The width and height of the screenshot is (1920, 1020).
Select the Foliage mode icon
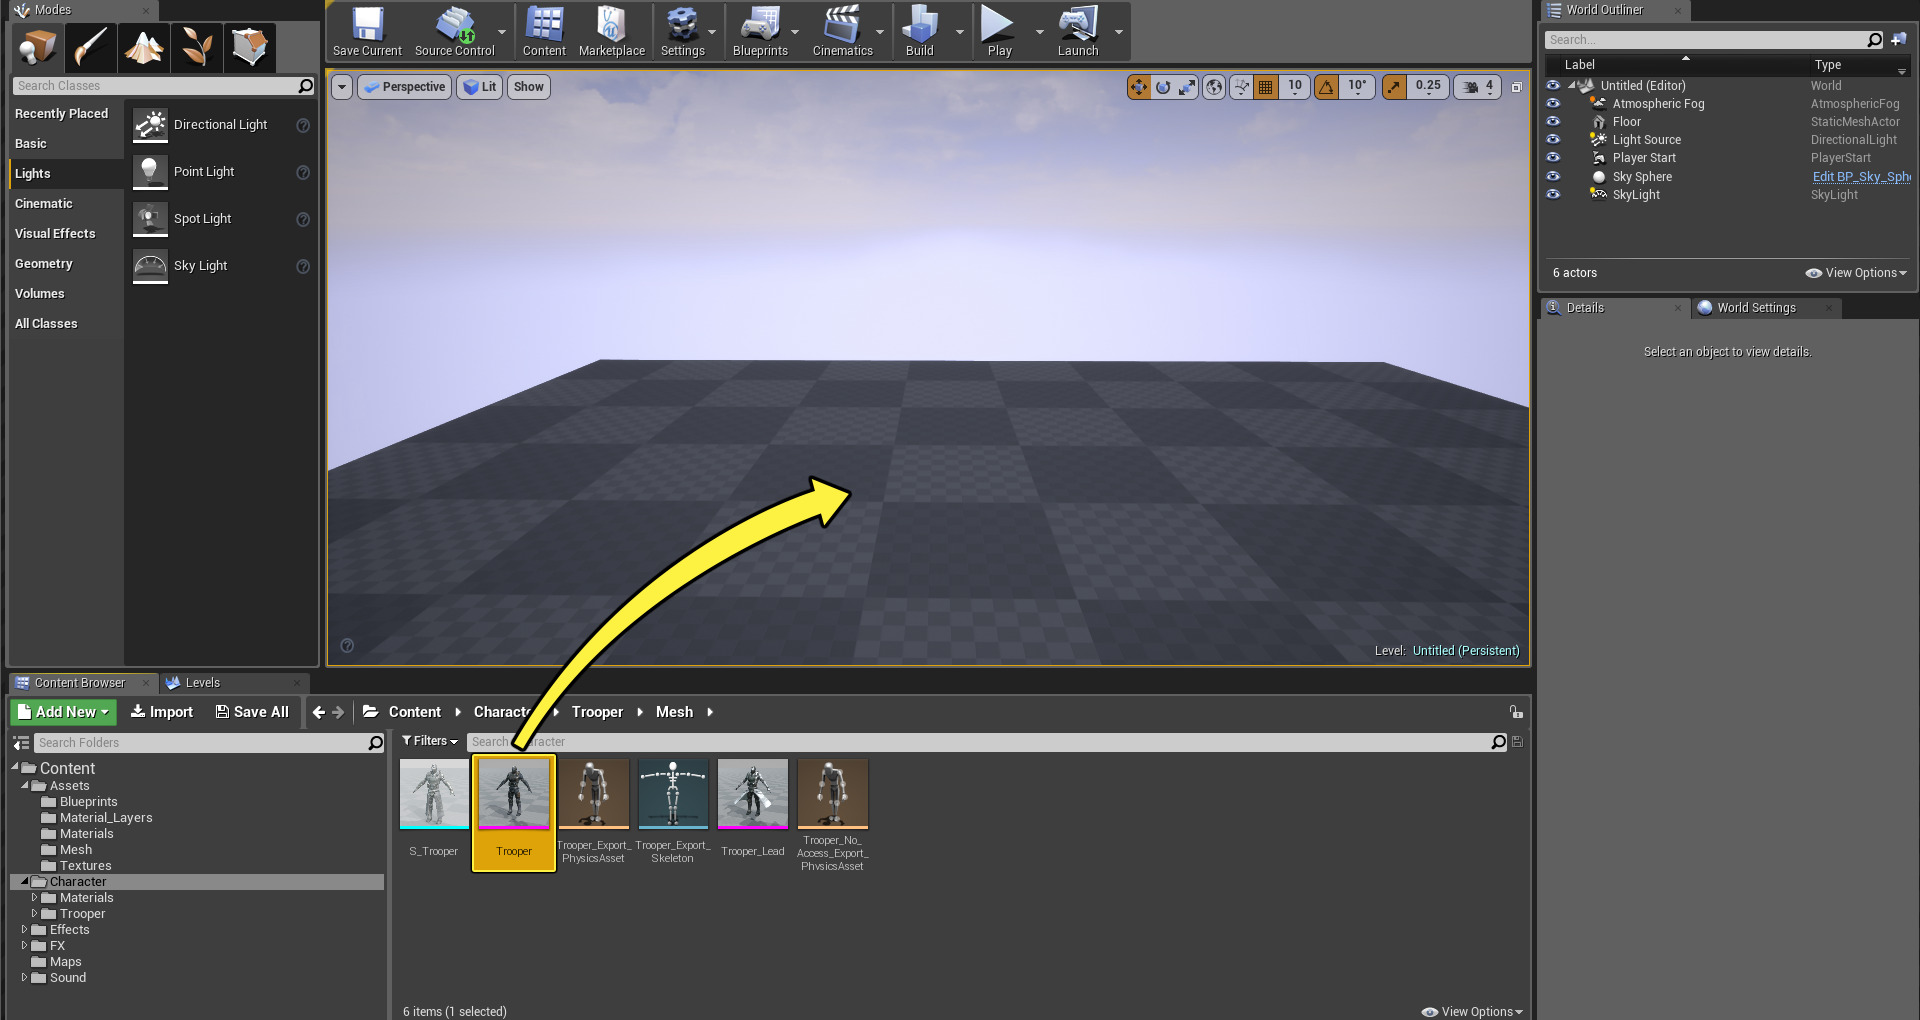197,47
